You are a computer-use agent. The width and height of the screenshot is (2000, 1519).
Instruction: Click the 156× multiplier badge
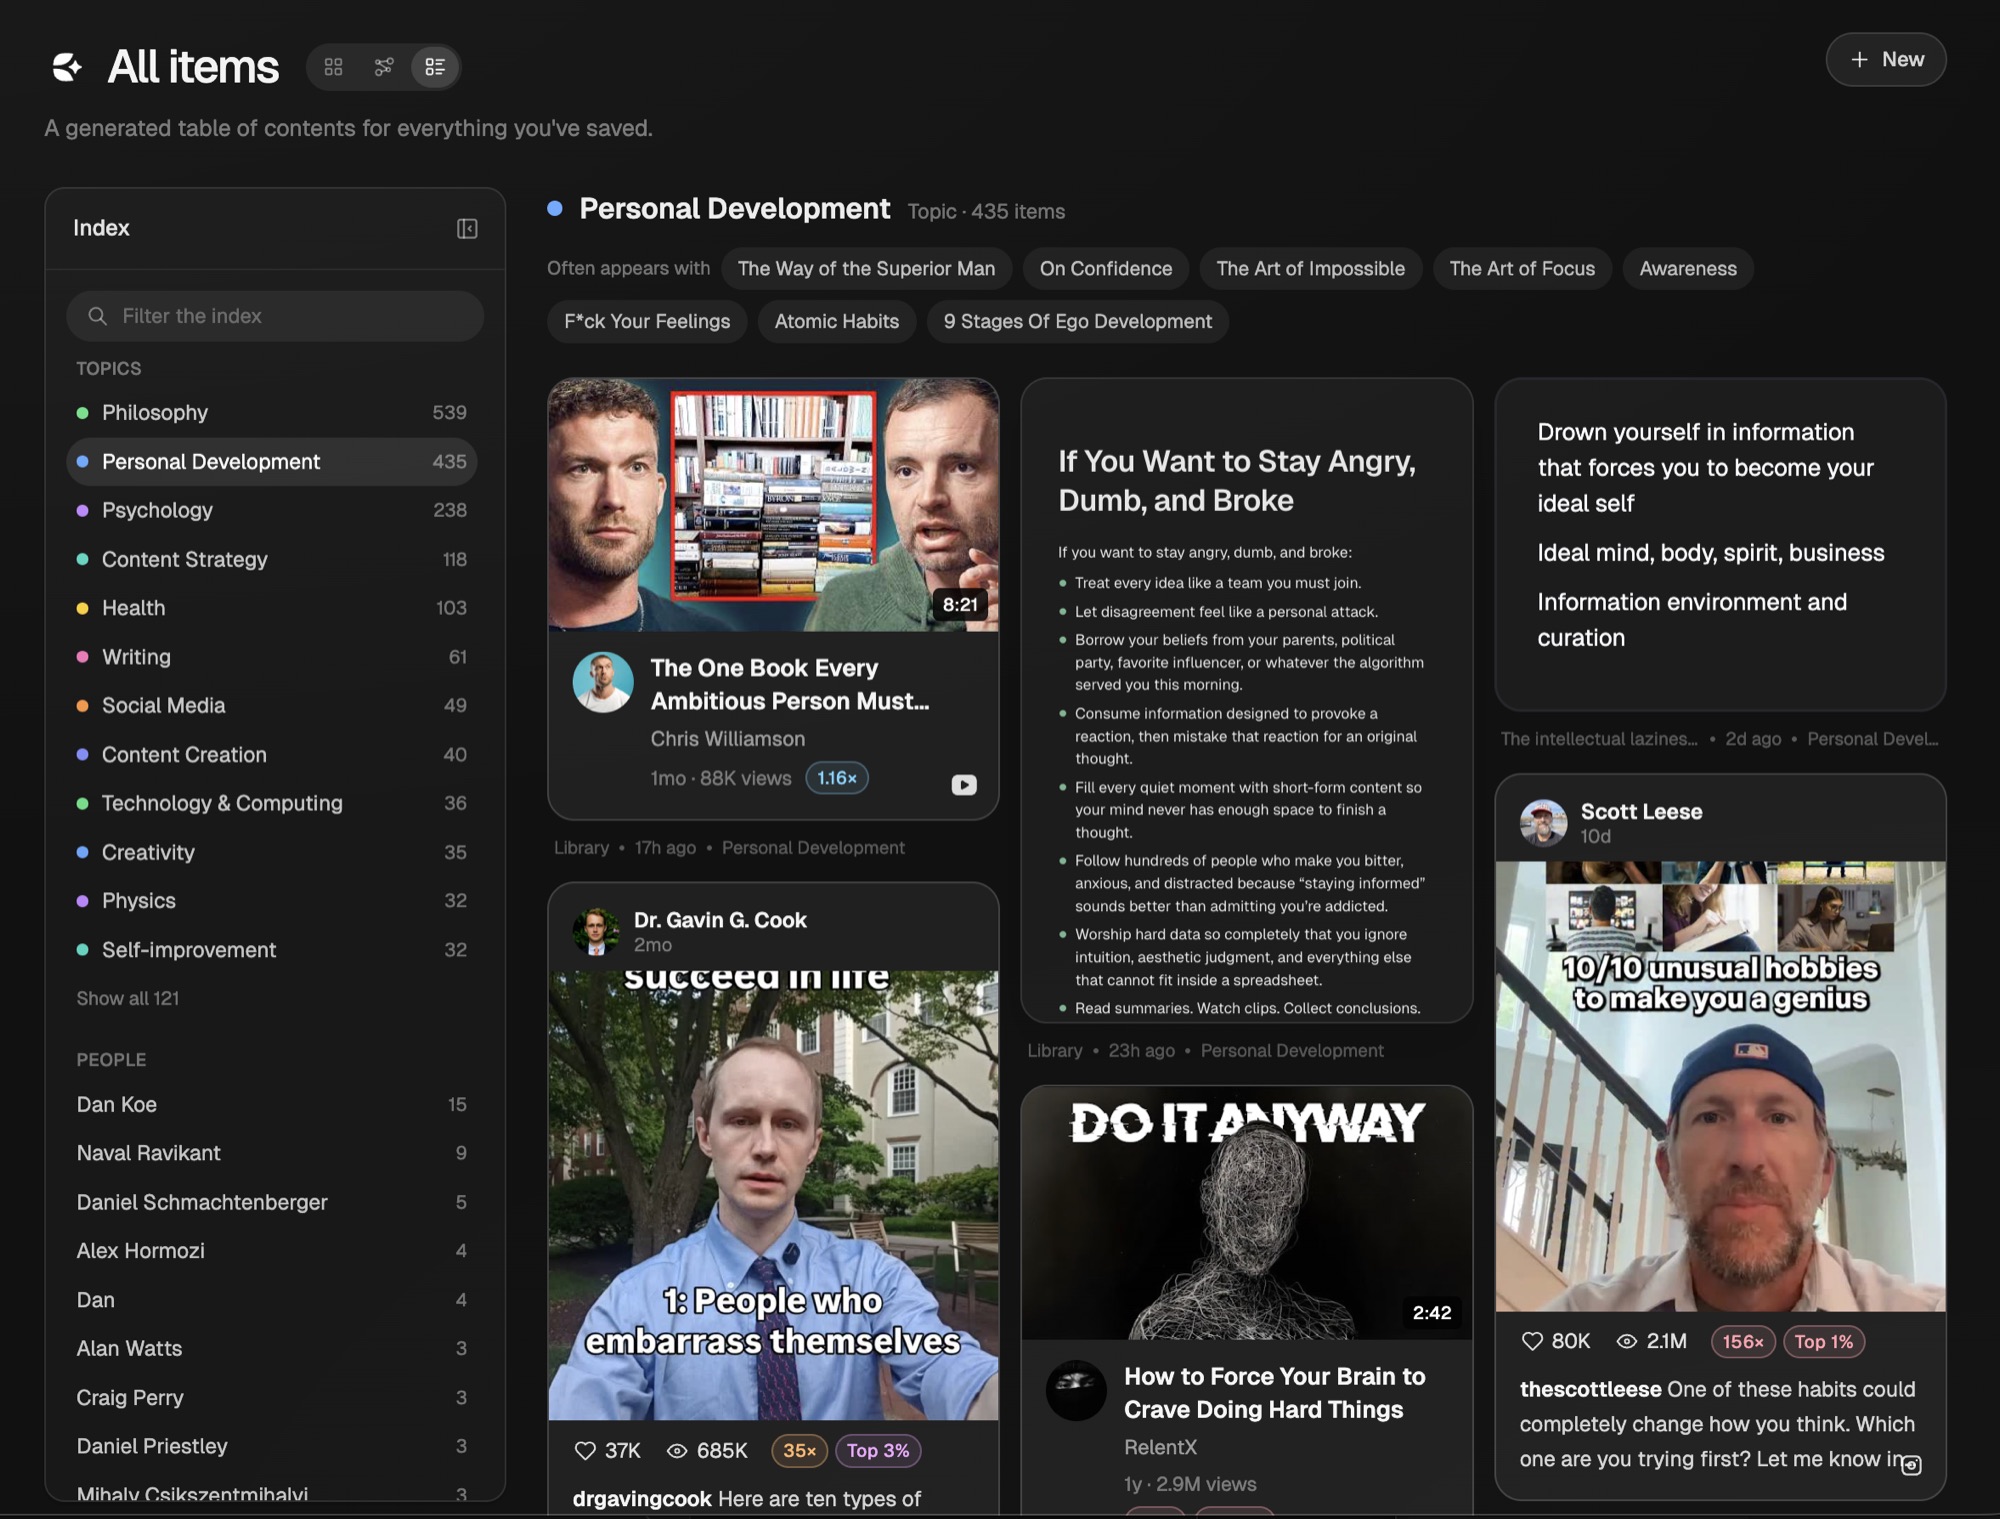[x=1743, y=1342]
